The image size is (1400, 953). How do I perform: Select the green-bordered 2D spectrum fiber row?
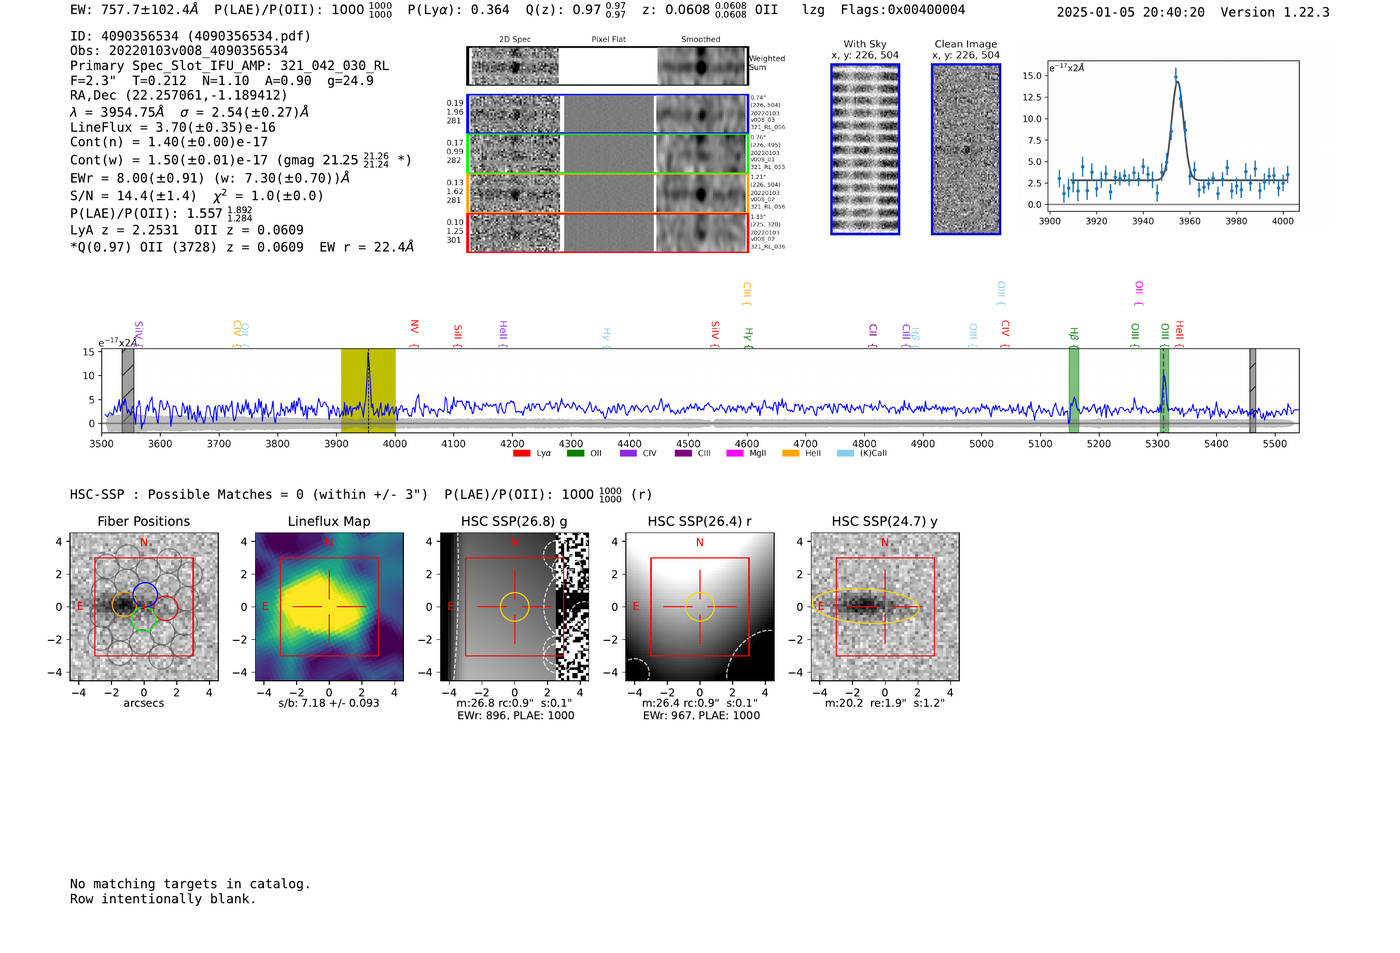click(x=607, y=154)
